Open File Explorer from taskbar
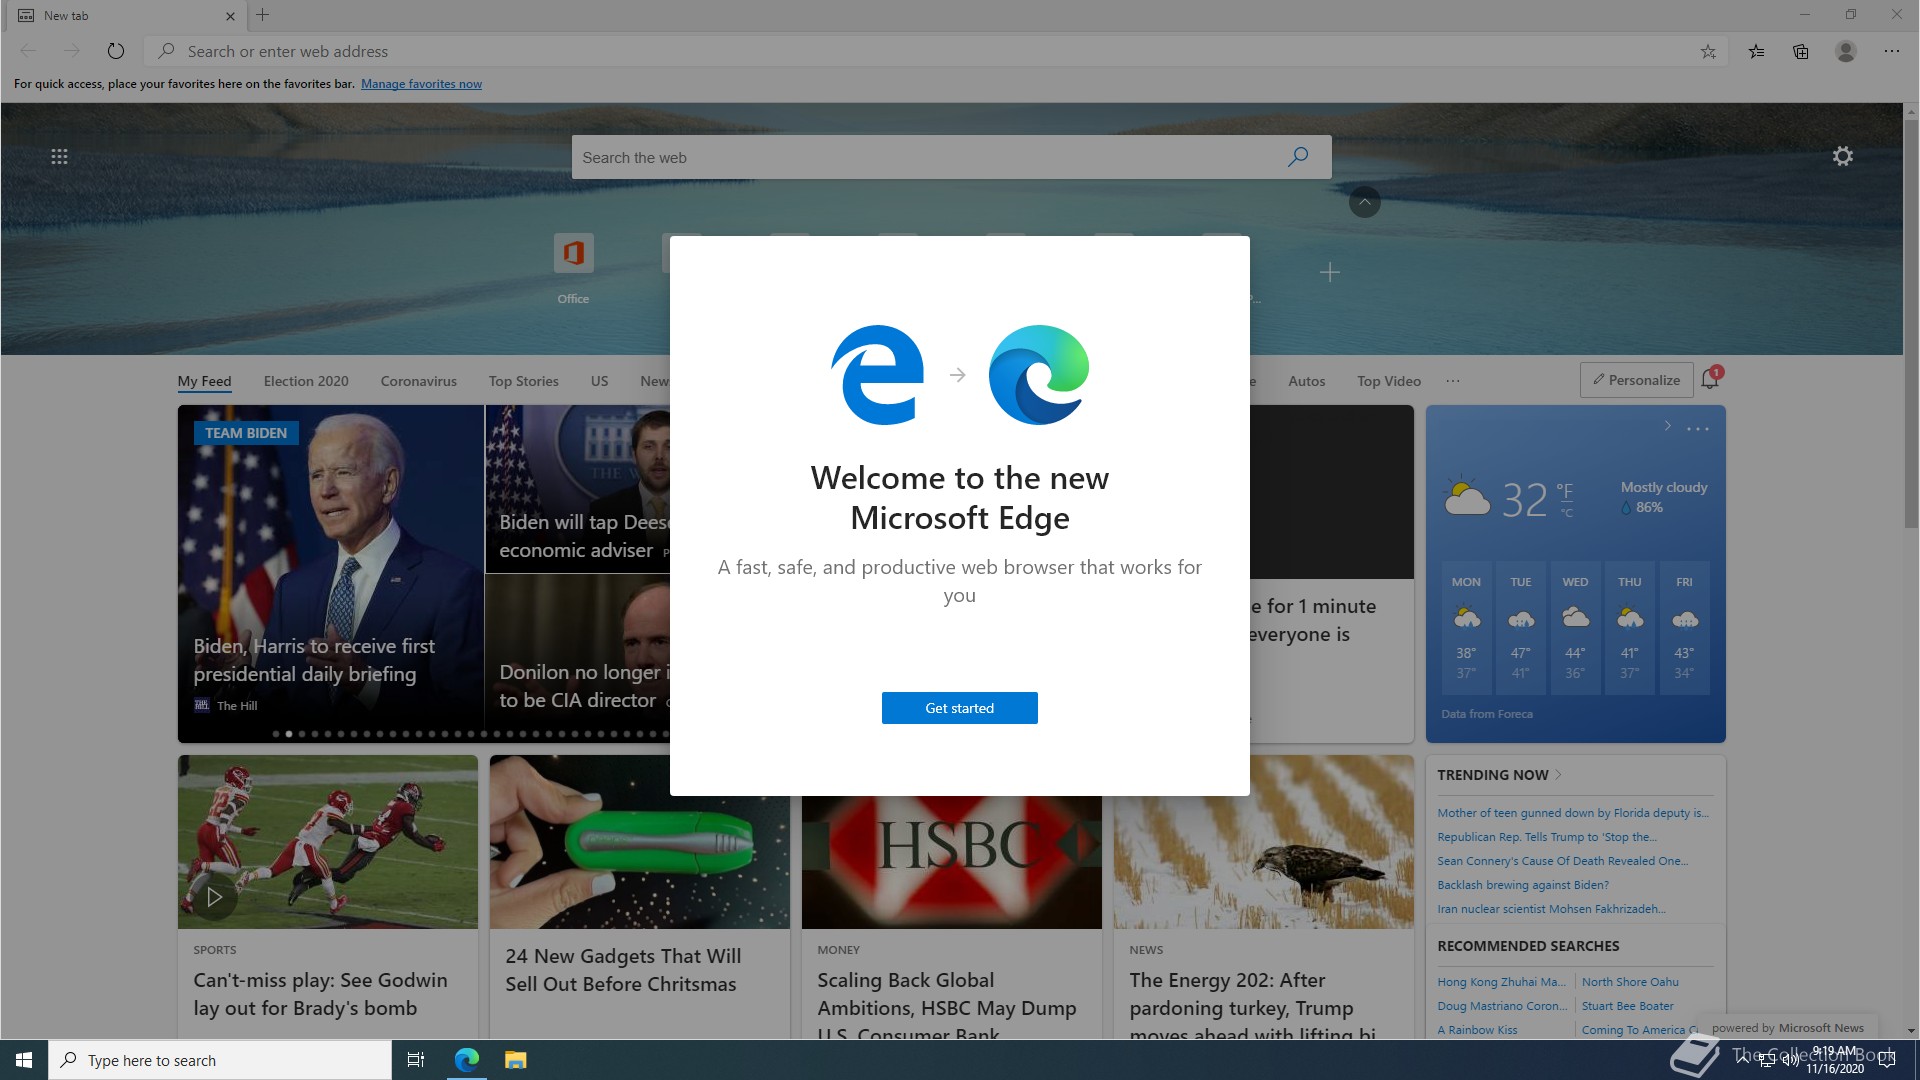1920x1080 pixels. [x=515, y=1060]
